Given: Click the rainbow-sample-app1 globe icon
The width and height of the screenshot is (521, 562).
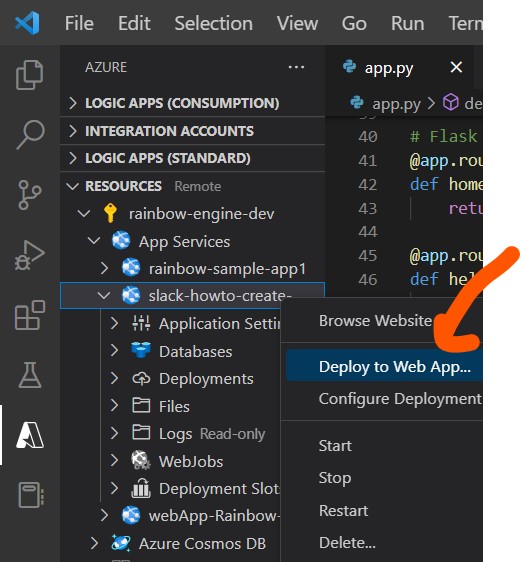Looking at the screenshot, I should (131, 268).
